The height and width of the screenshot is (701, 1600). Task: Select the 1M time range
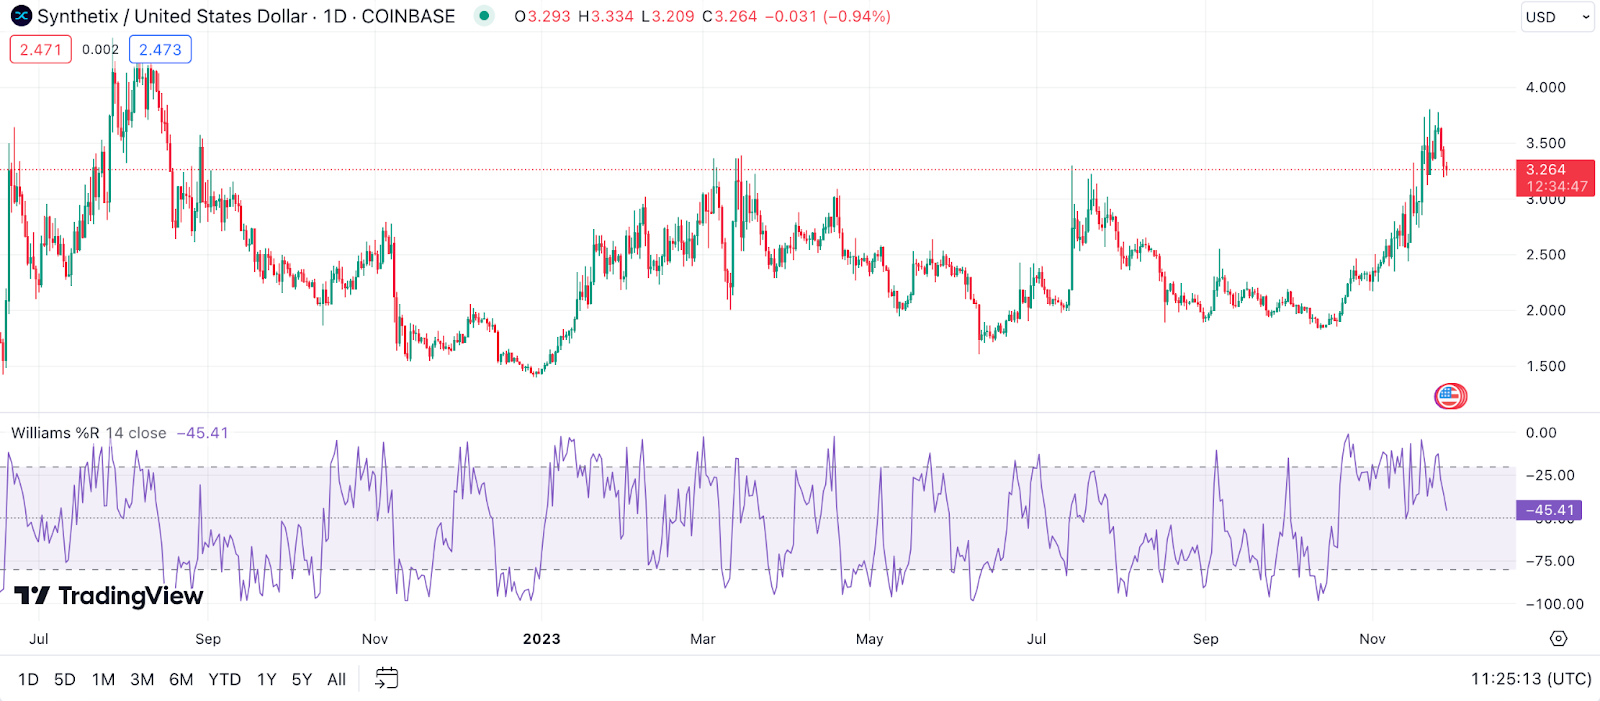point(103,679)
